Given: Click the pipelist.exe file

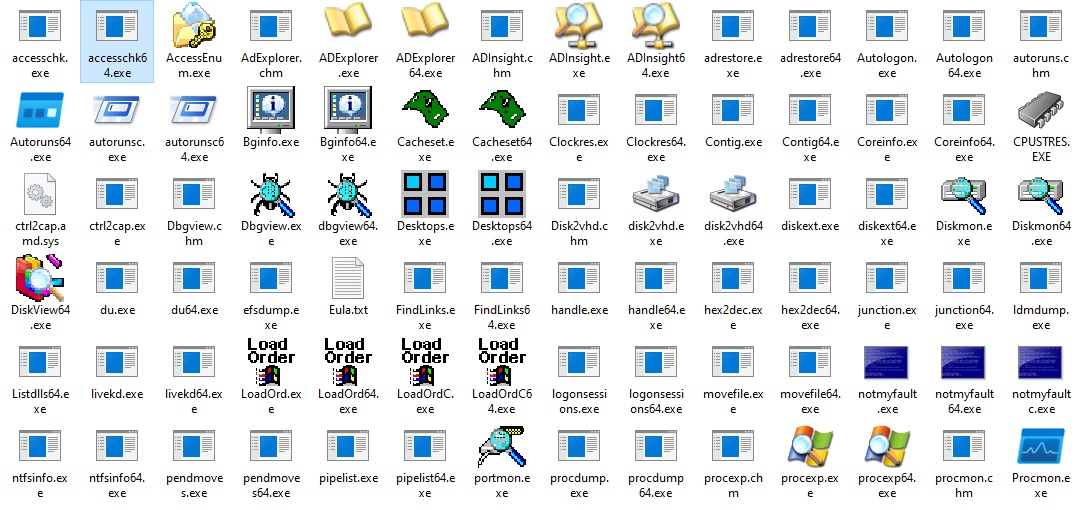Looking at the screenshot, I should click(x=348, y=456).
